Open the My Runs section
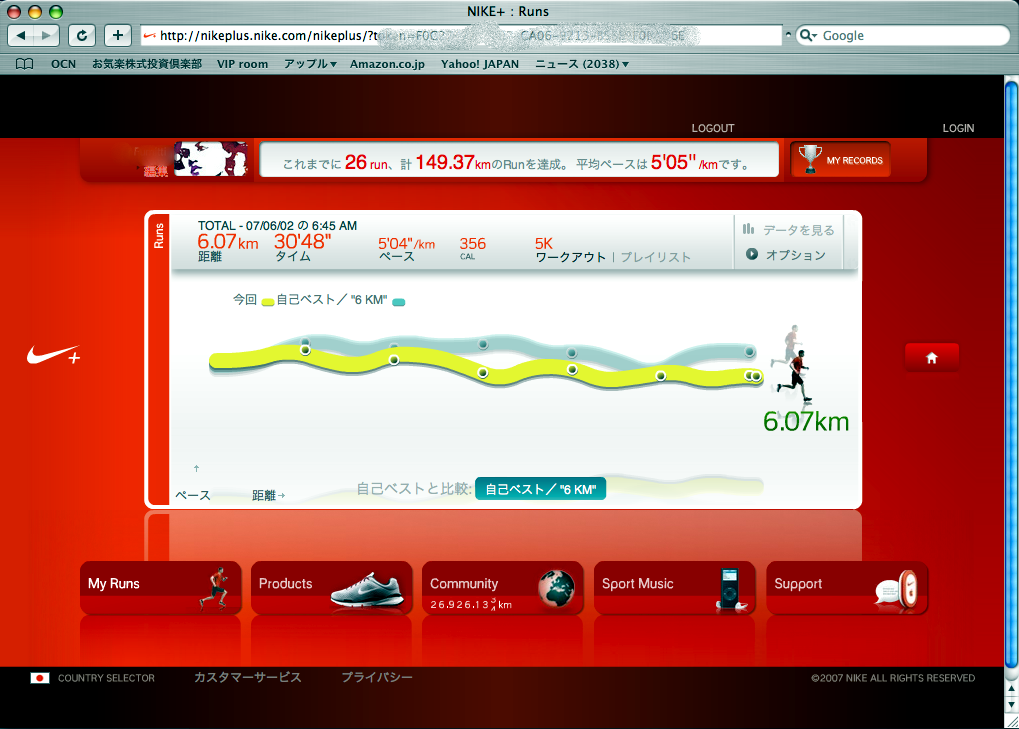 [x=161, y=587]
